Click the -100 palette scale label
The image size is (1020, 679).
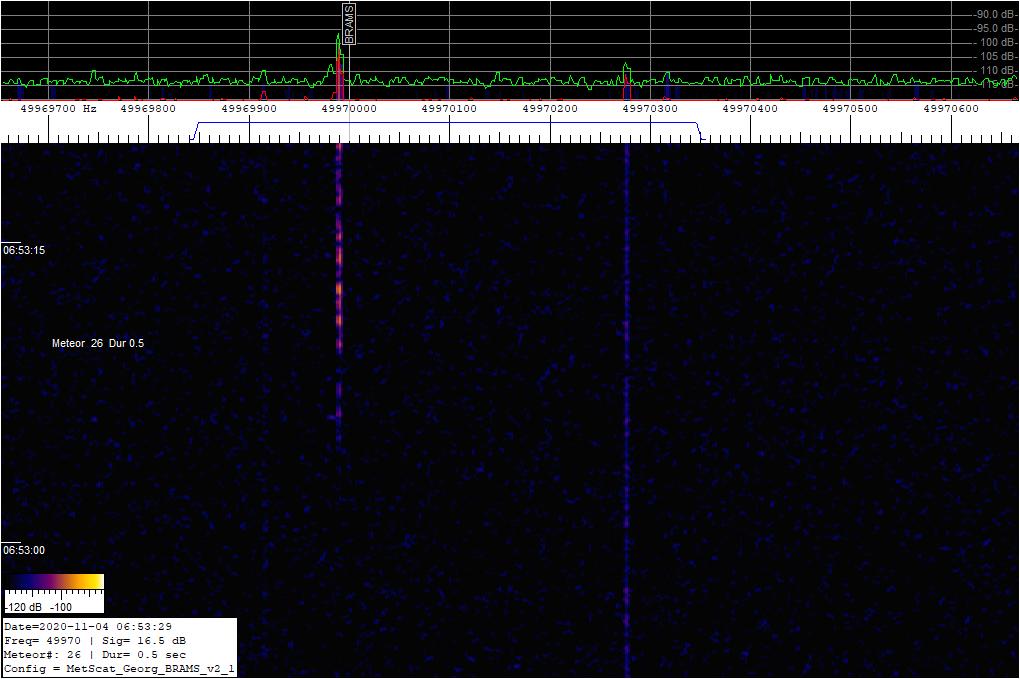(60, 607)
